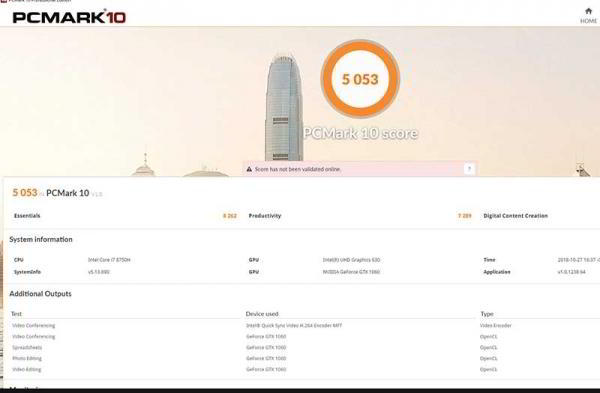The width and height of the screenshot is (600, 393).
Task: Click the Essentials score value
Action: coord(230,216)
